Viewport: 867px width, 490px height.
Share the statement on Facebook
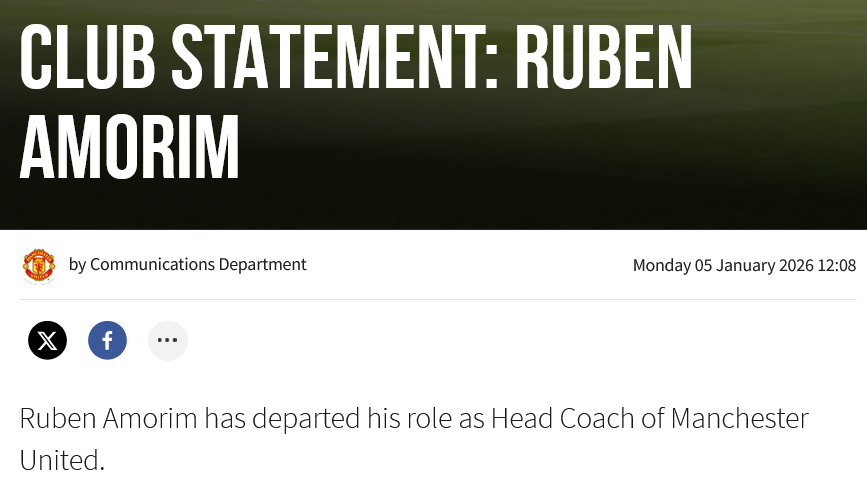pyautogui.click(x=107, y=341)
